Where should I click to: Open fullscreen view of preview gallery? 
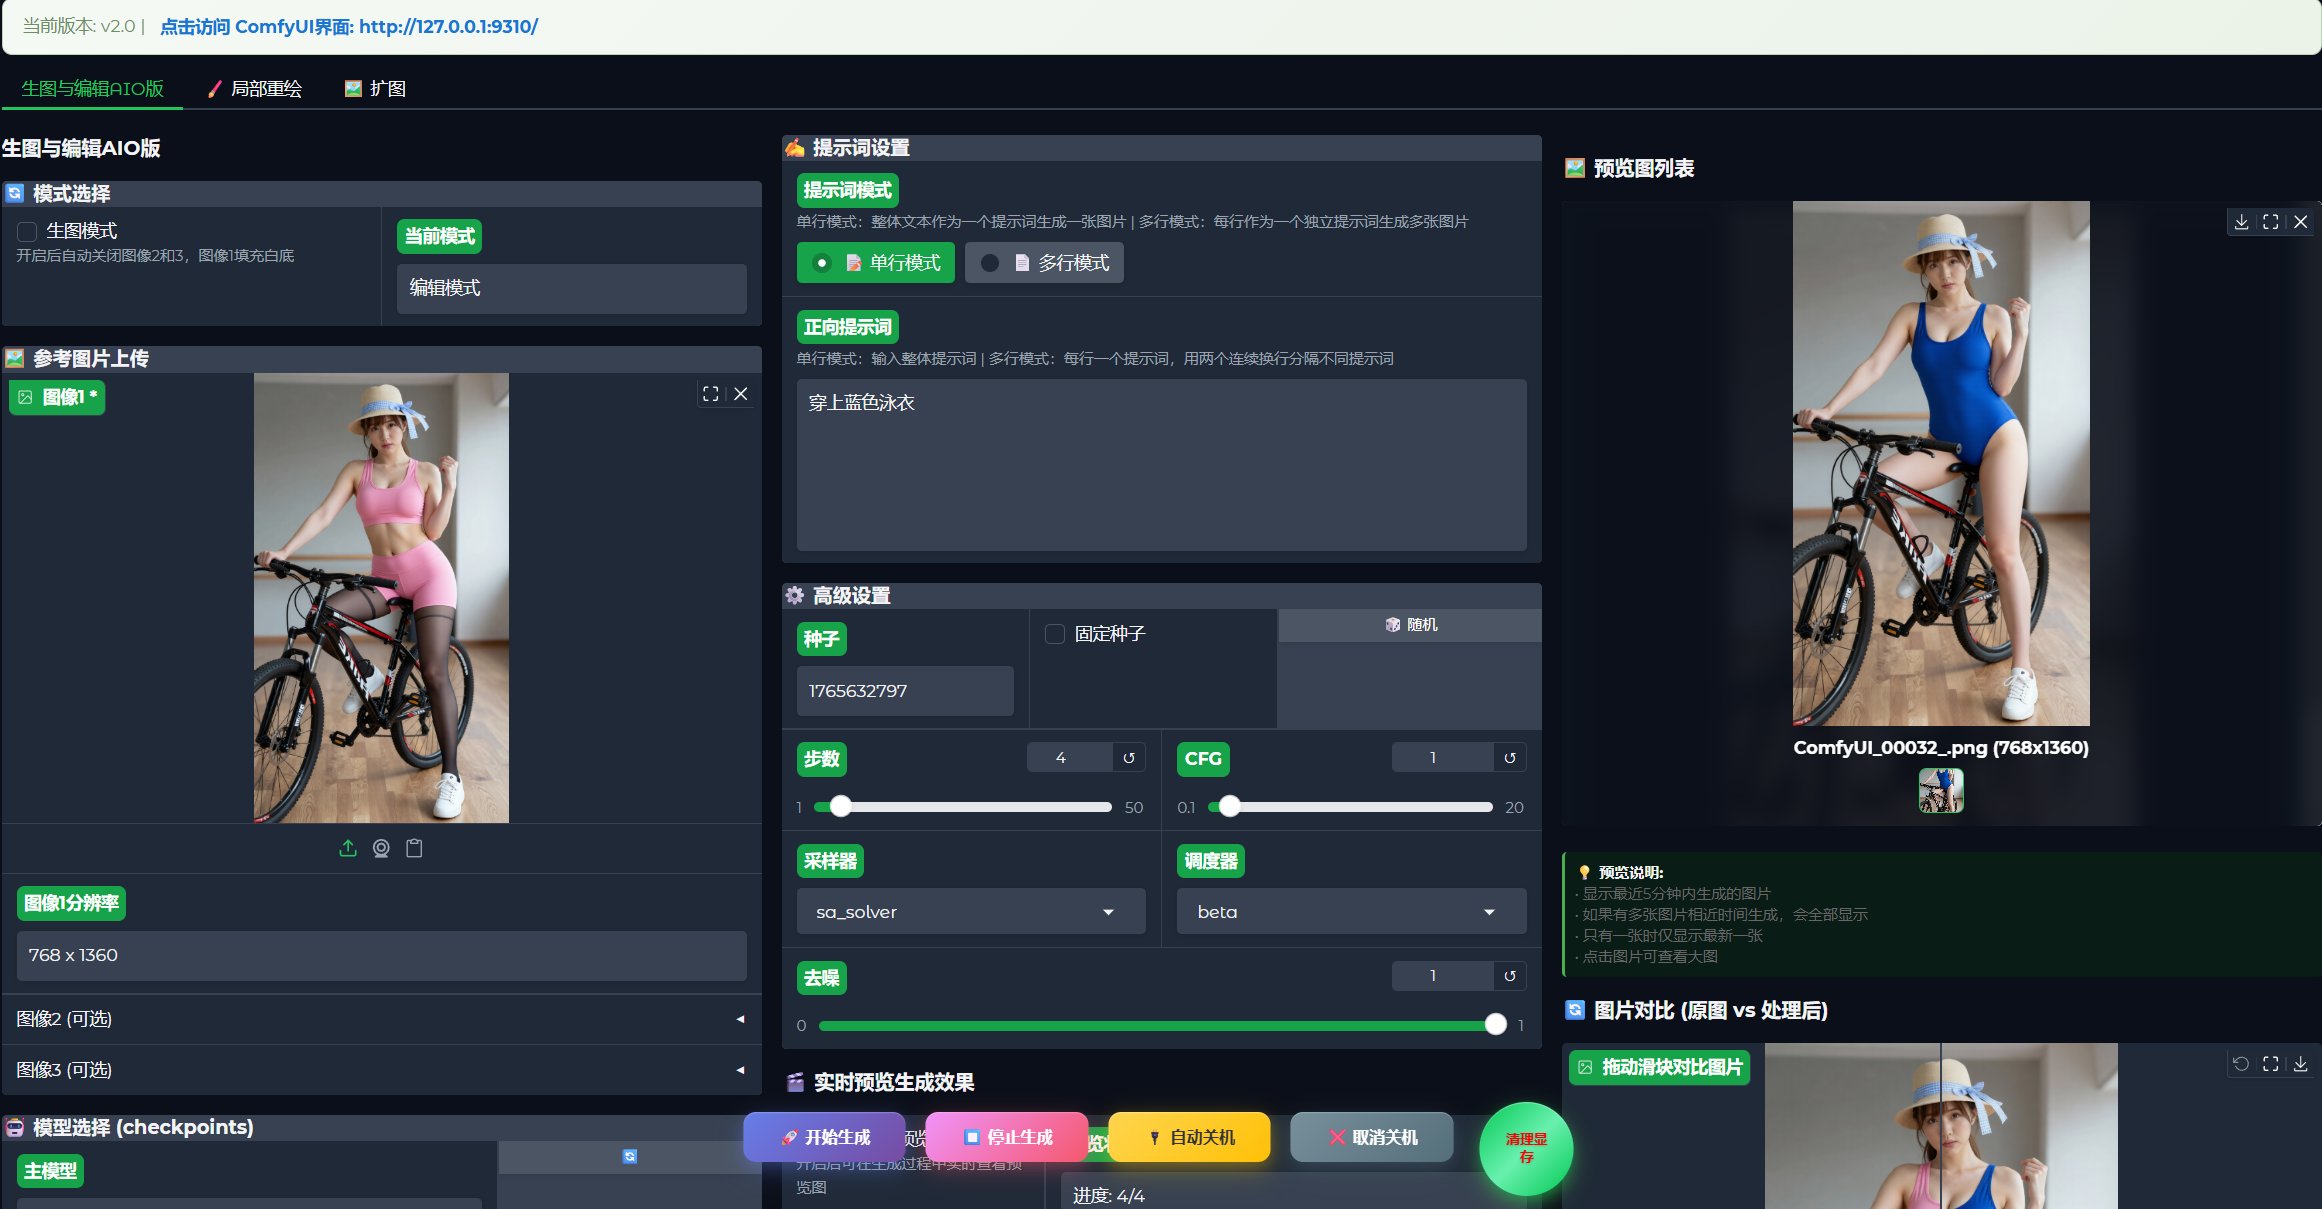[2271, 222]
